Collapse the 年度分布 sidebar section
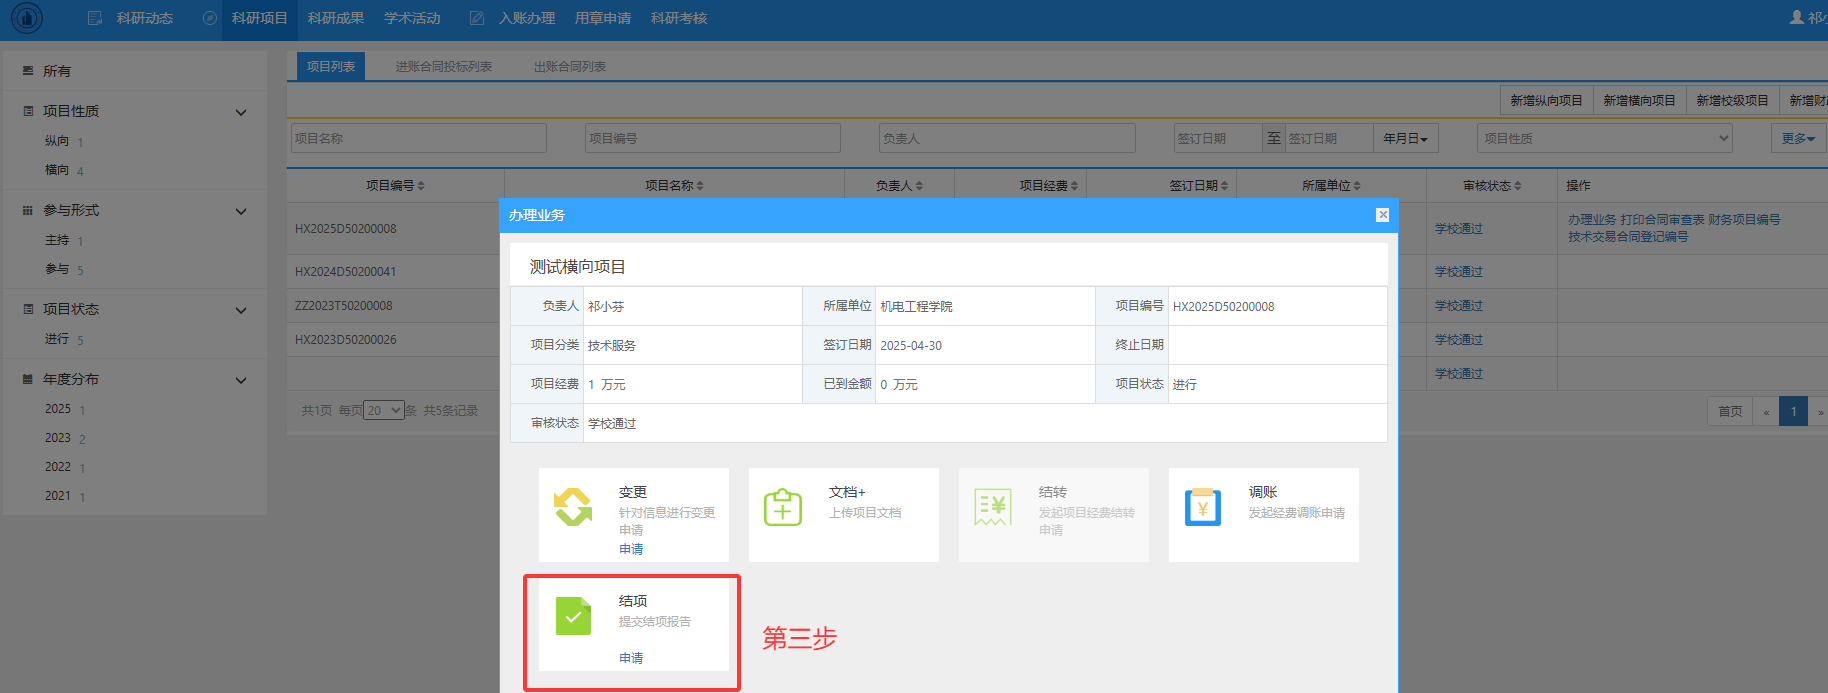This screenshot has height=693, width=1828. [x=241, y=380]
